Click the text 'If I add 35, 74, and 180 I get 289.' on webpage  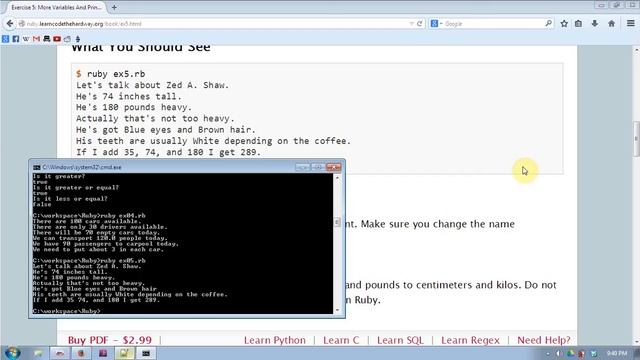click(168, 152)
